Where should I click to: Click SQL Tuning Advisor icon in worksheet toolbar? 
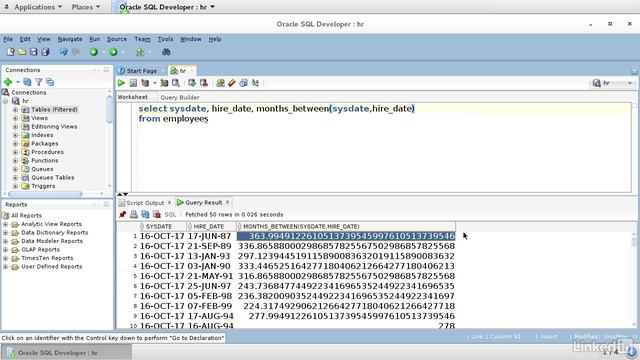176,83
